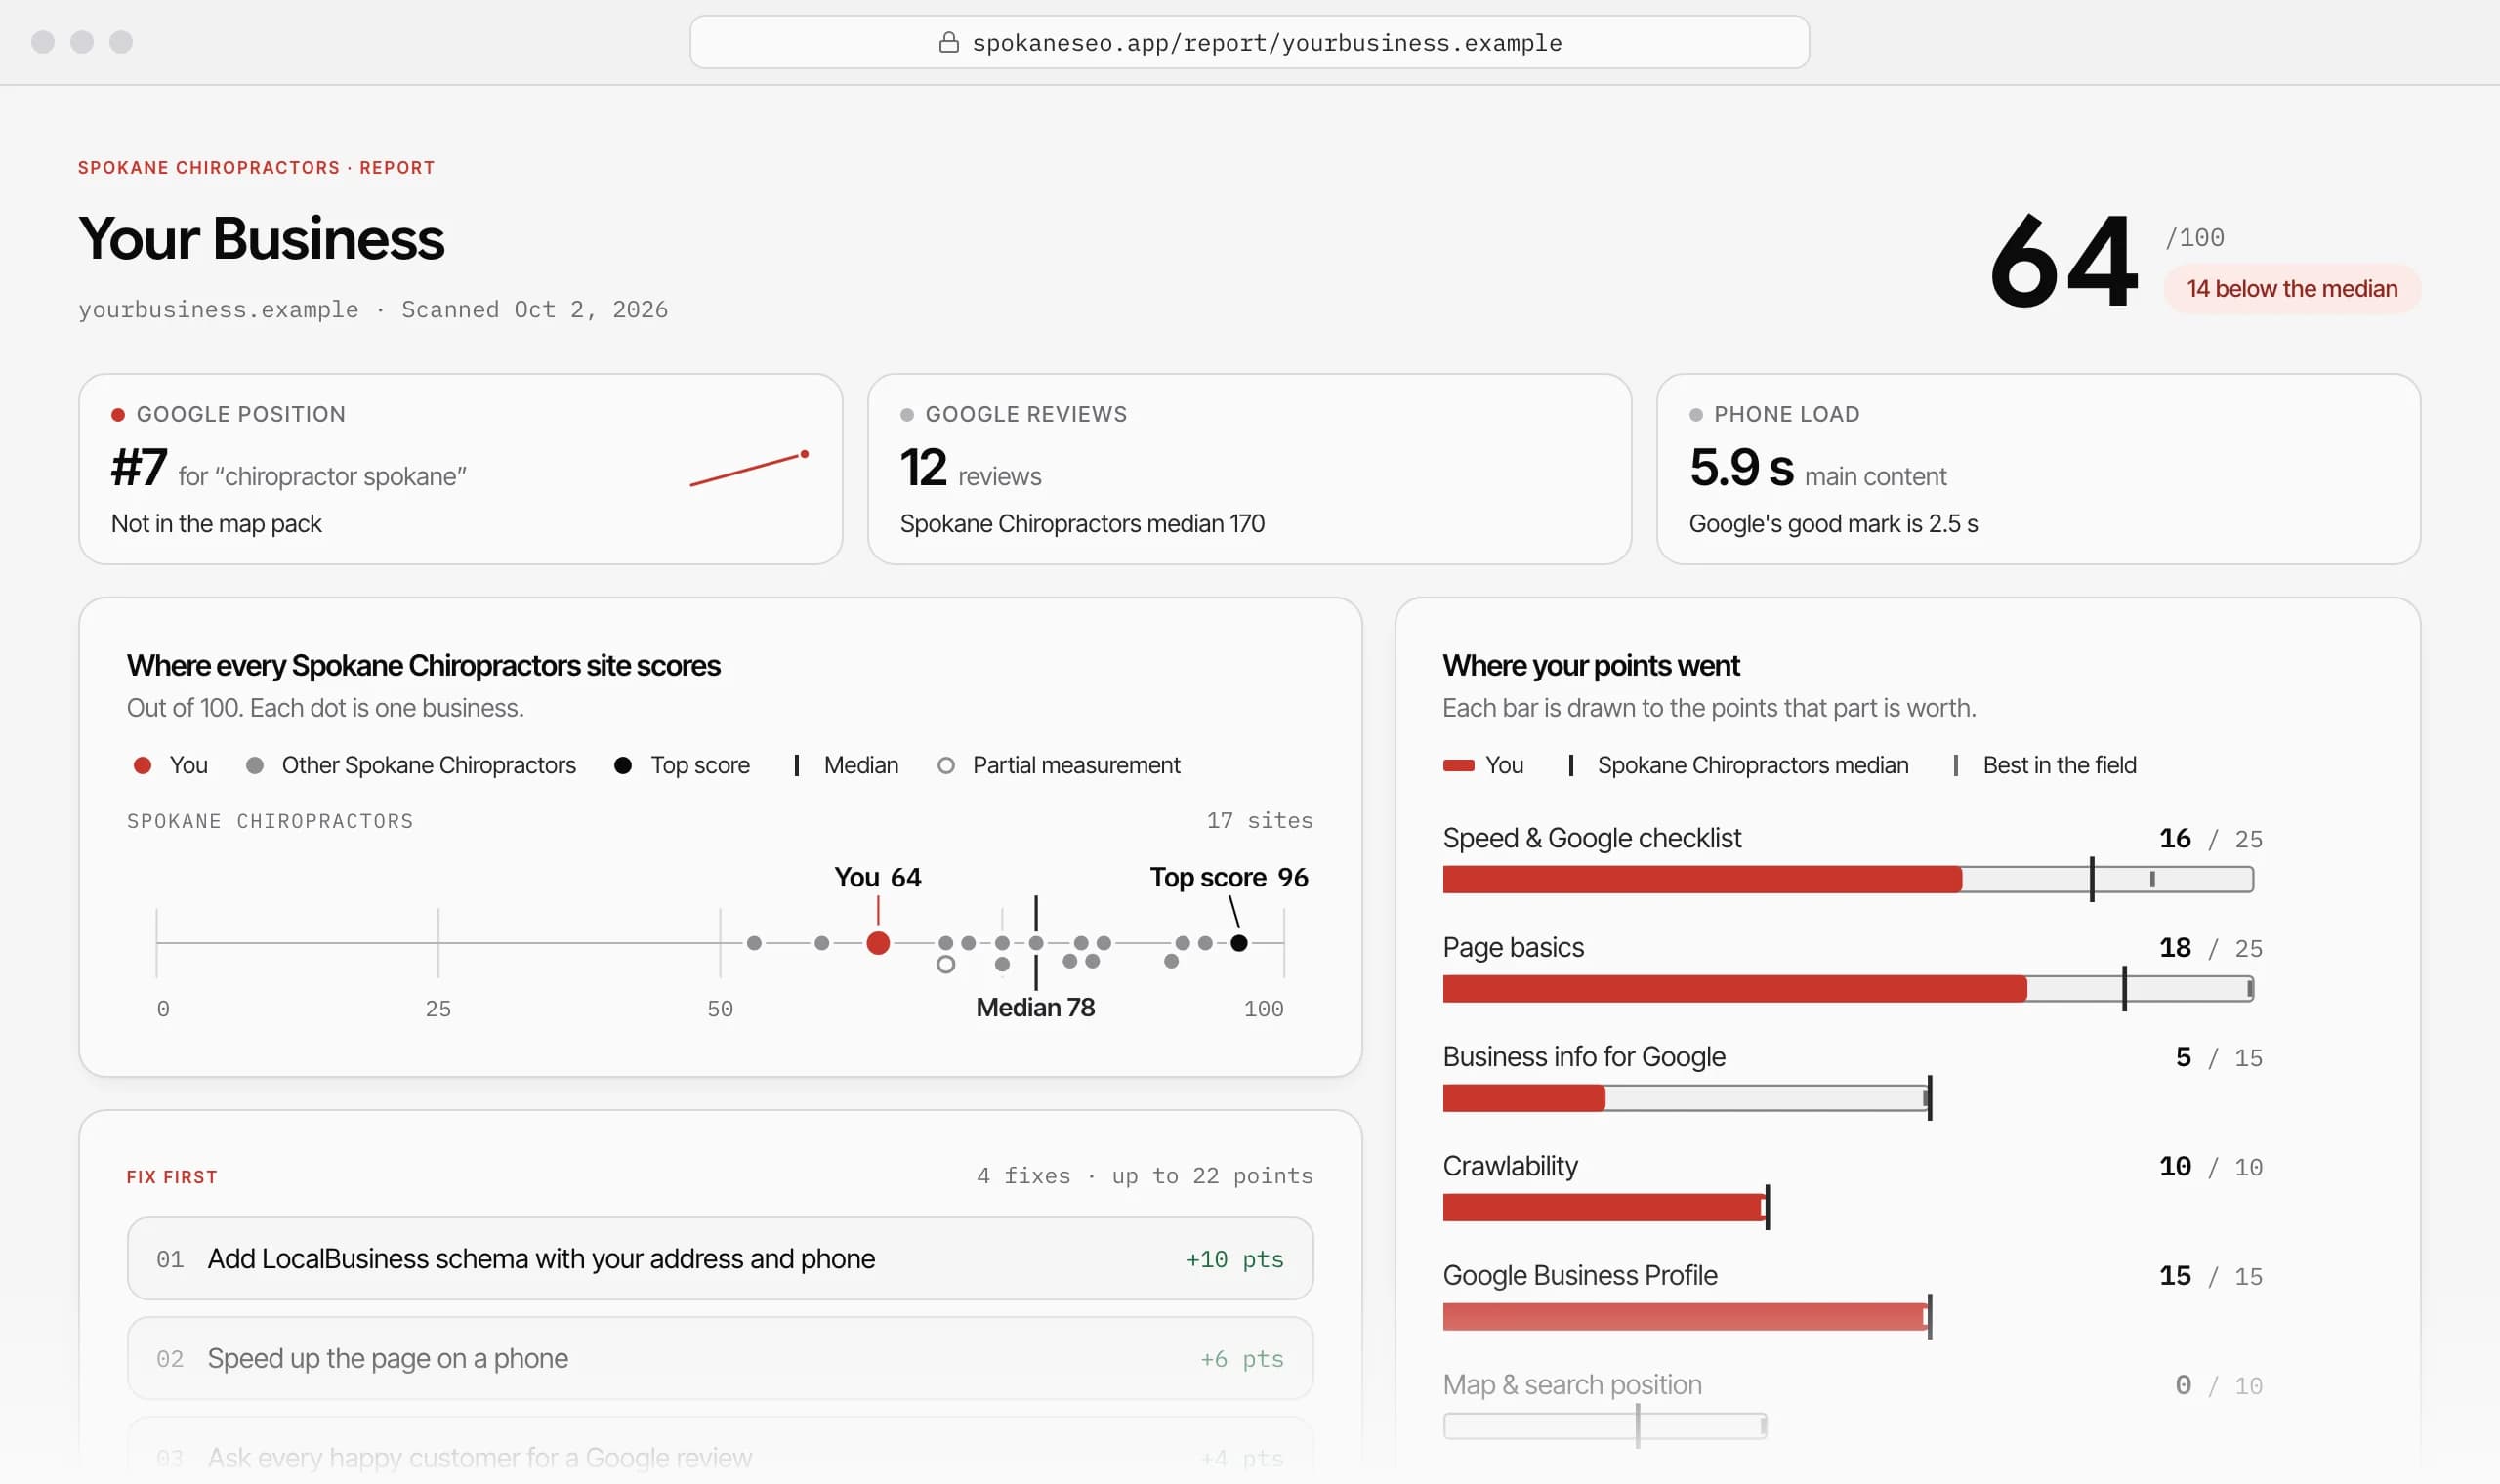Click the Page basics progress bar
This screenshot has width=2500, height=1484.
[1848, 989]
